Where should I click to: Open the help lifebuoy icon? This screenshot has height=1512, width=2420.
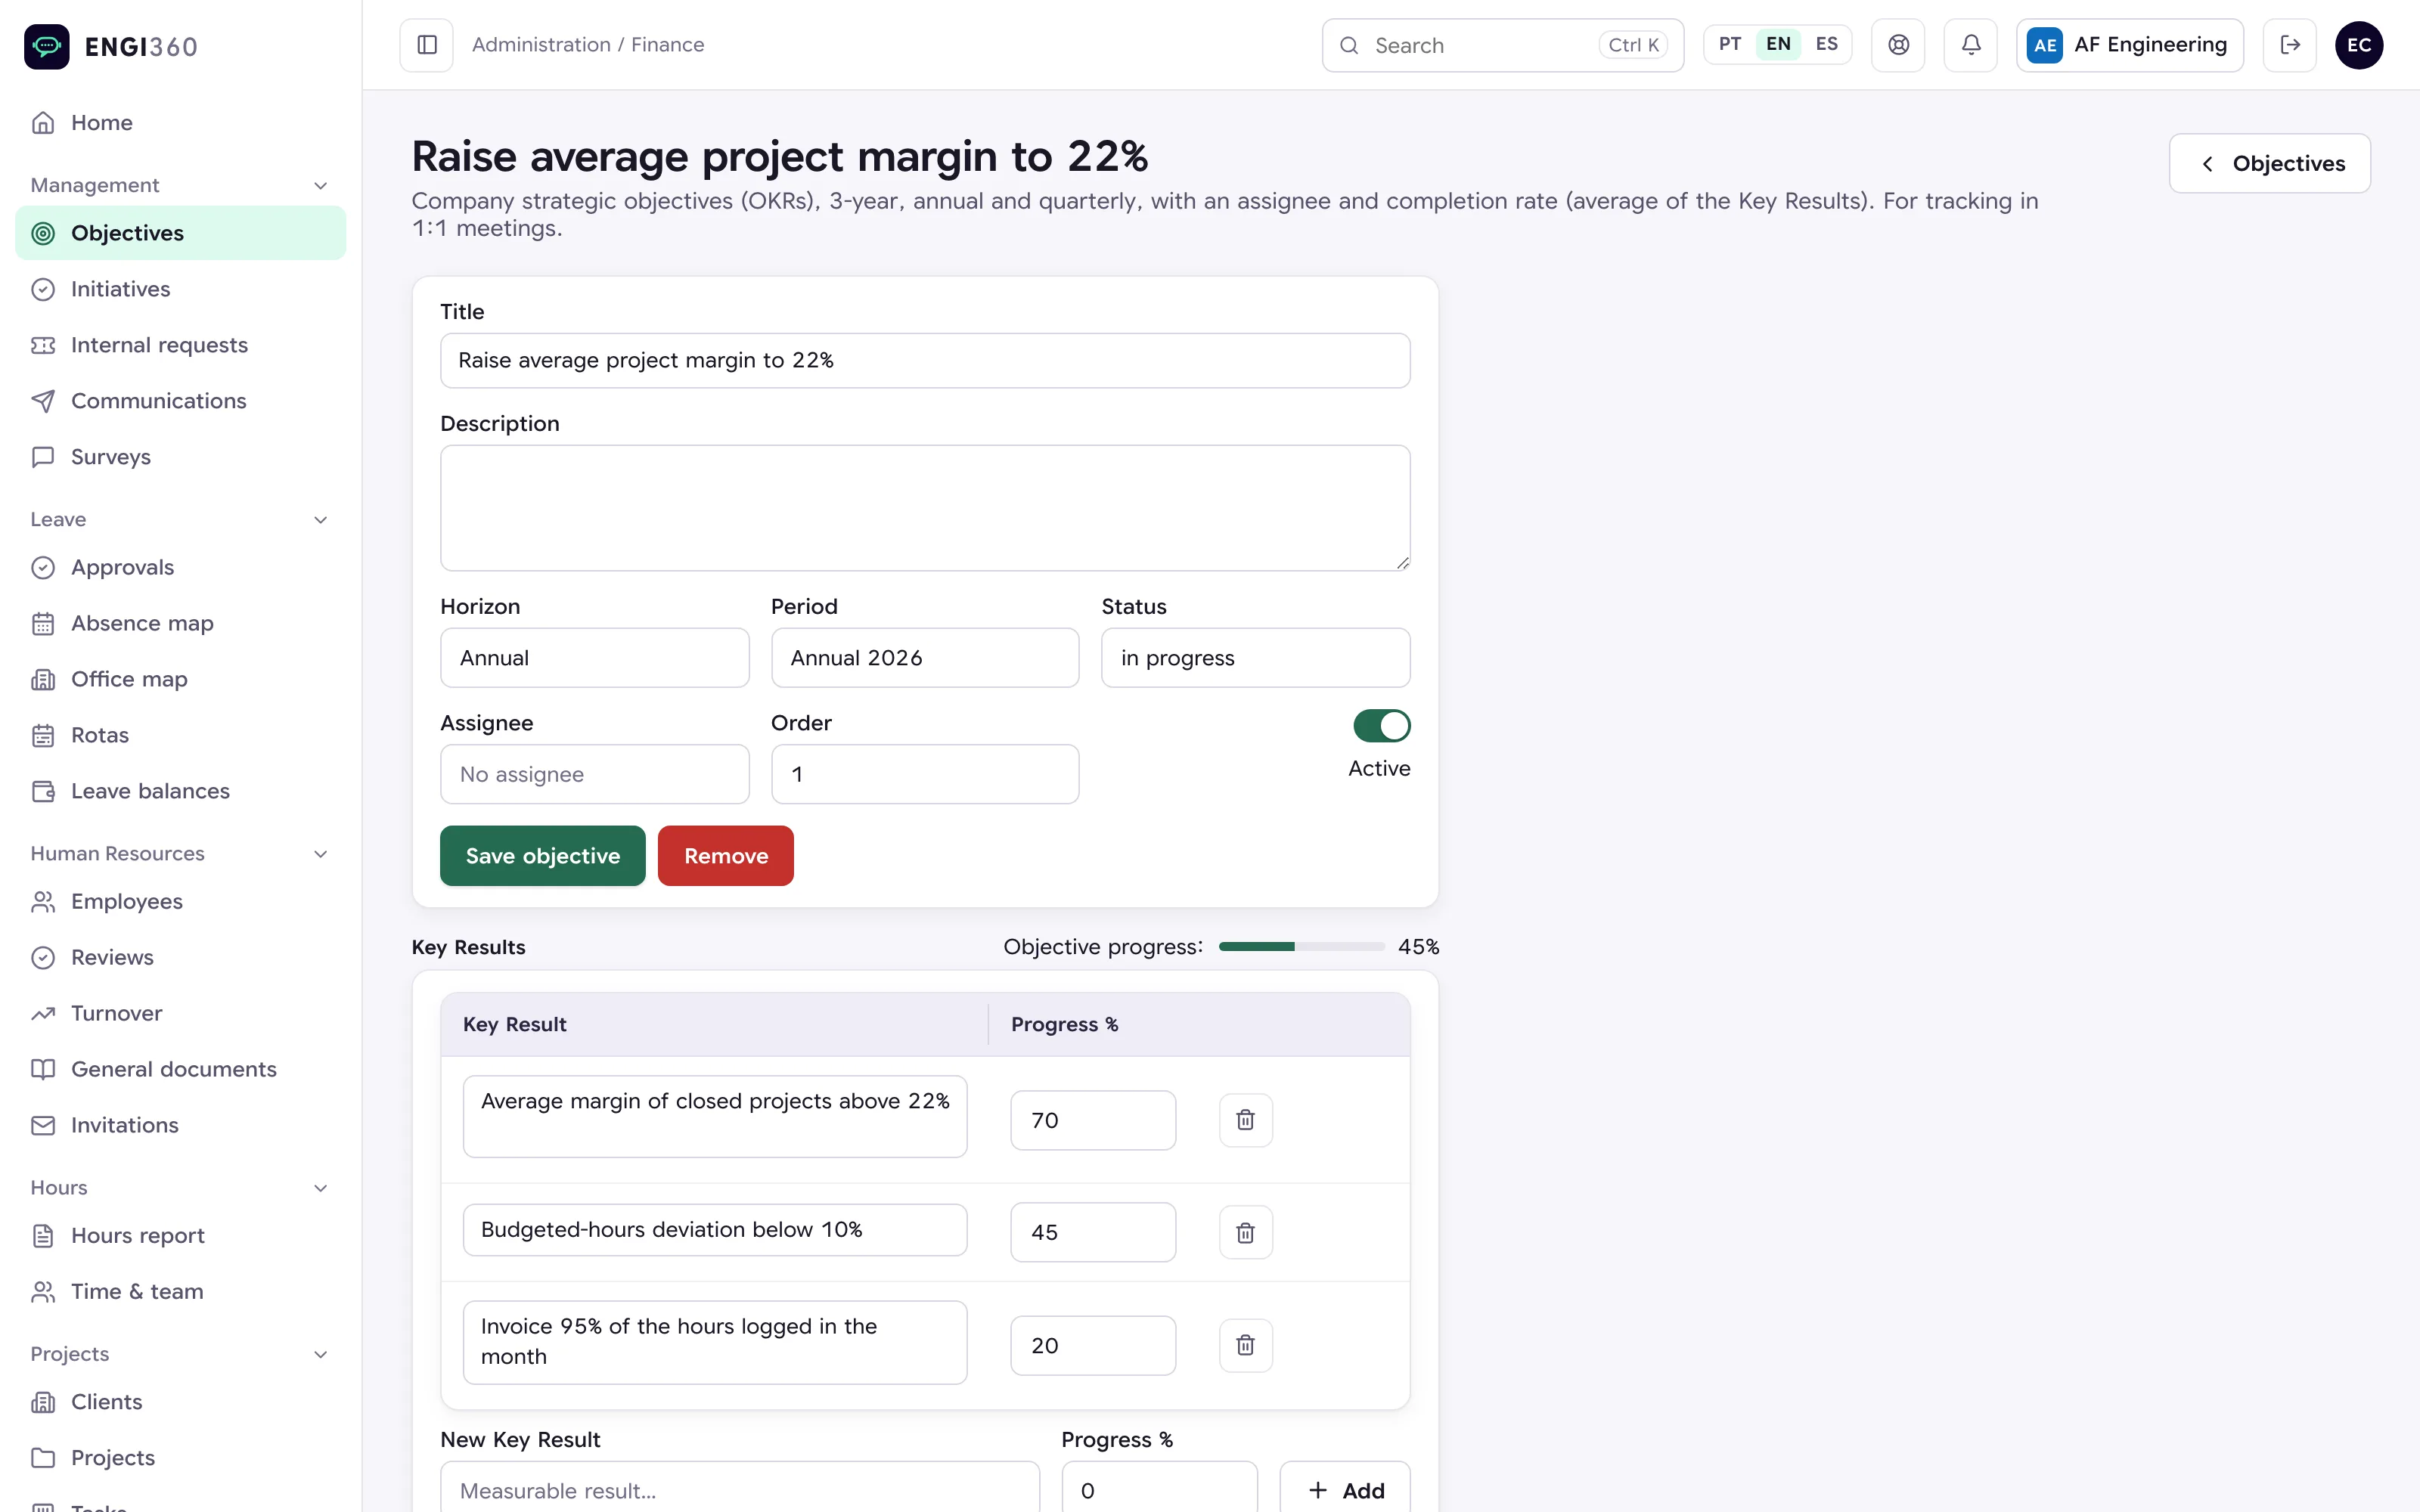(1898, 45)
